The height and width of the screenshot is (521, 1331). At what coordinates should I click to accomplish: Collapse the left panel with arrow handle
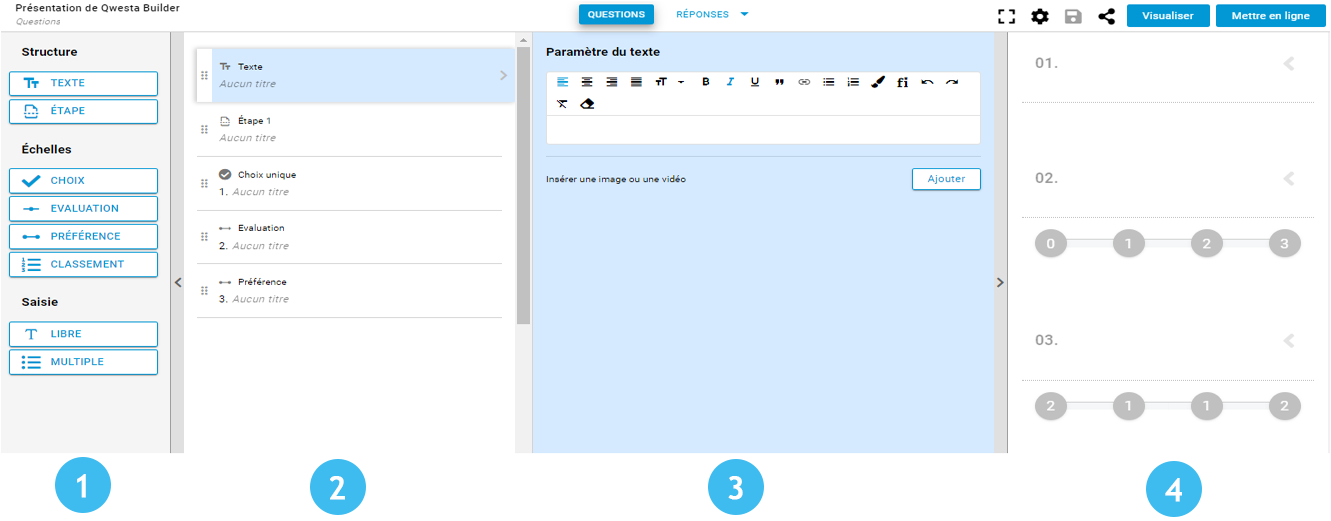[177, 283]
